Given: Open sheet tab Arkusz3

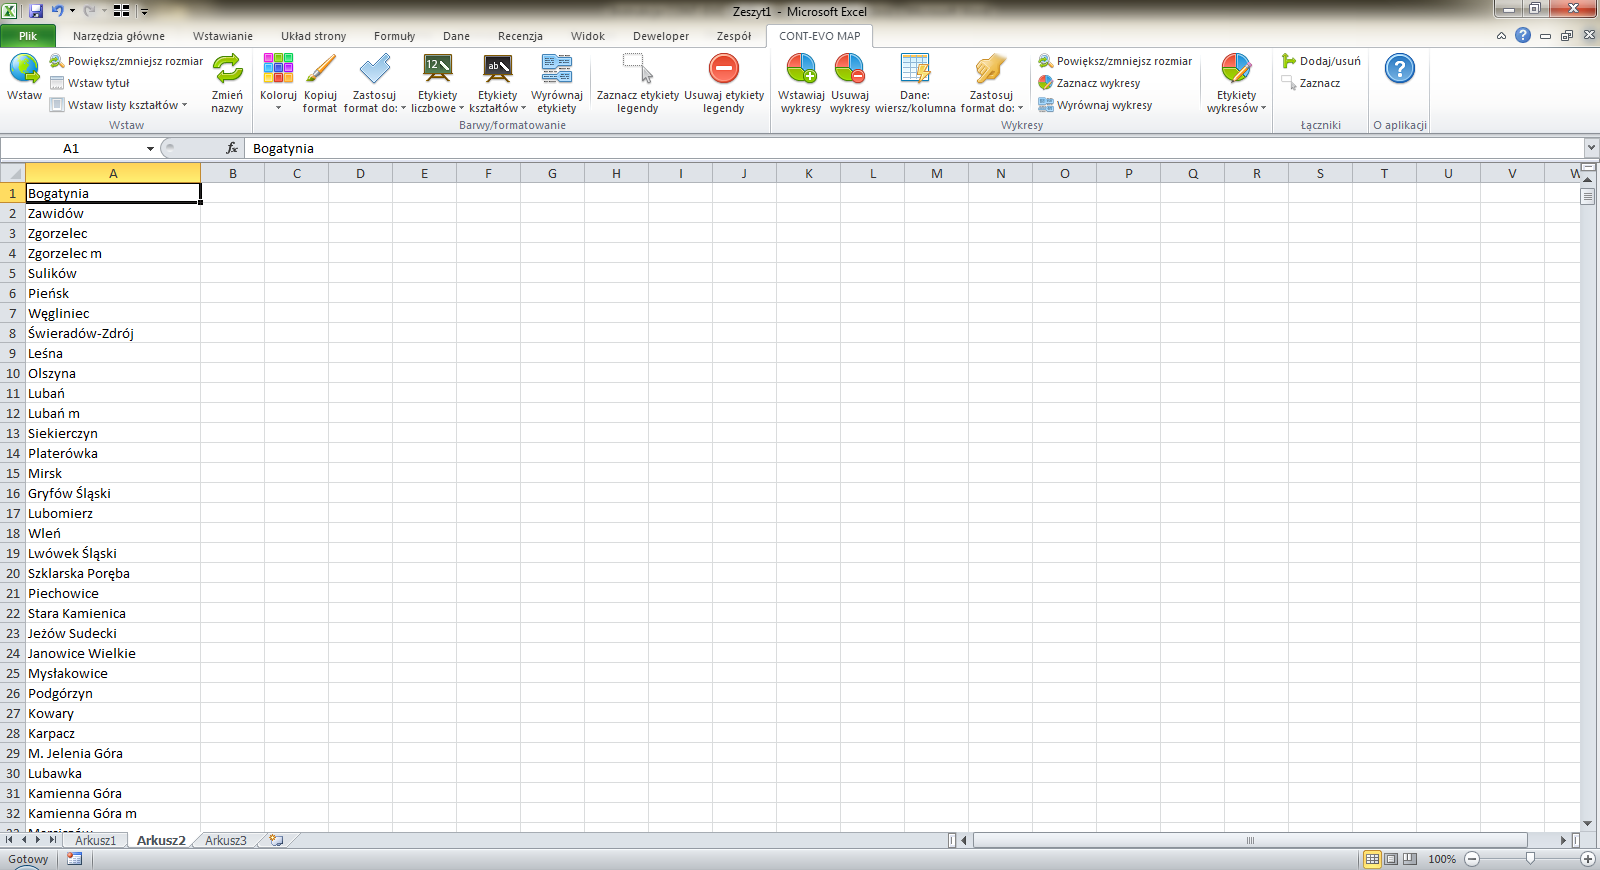Looking at the screenshot, I should point(226,840).
